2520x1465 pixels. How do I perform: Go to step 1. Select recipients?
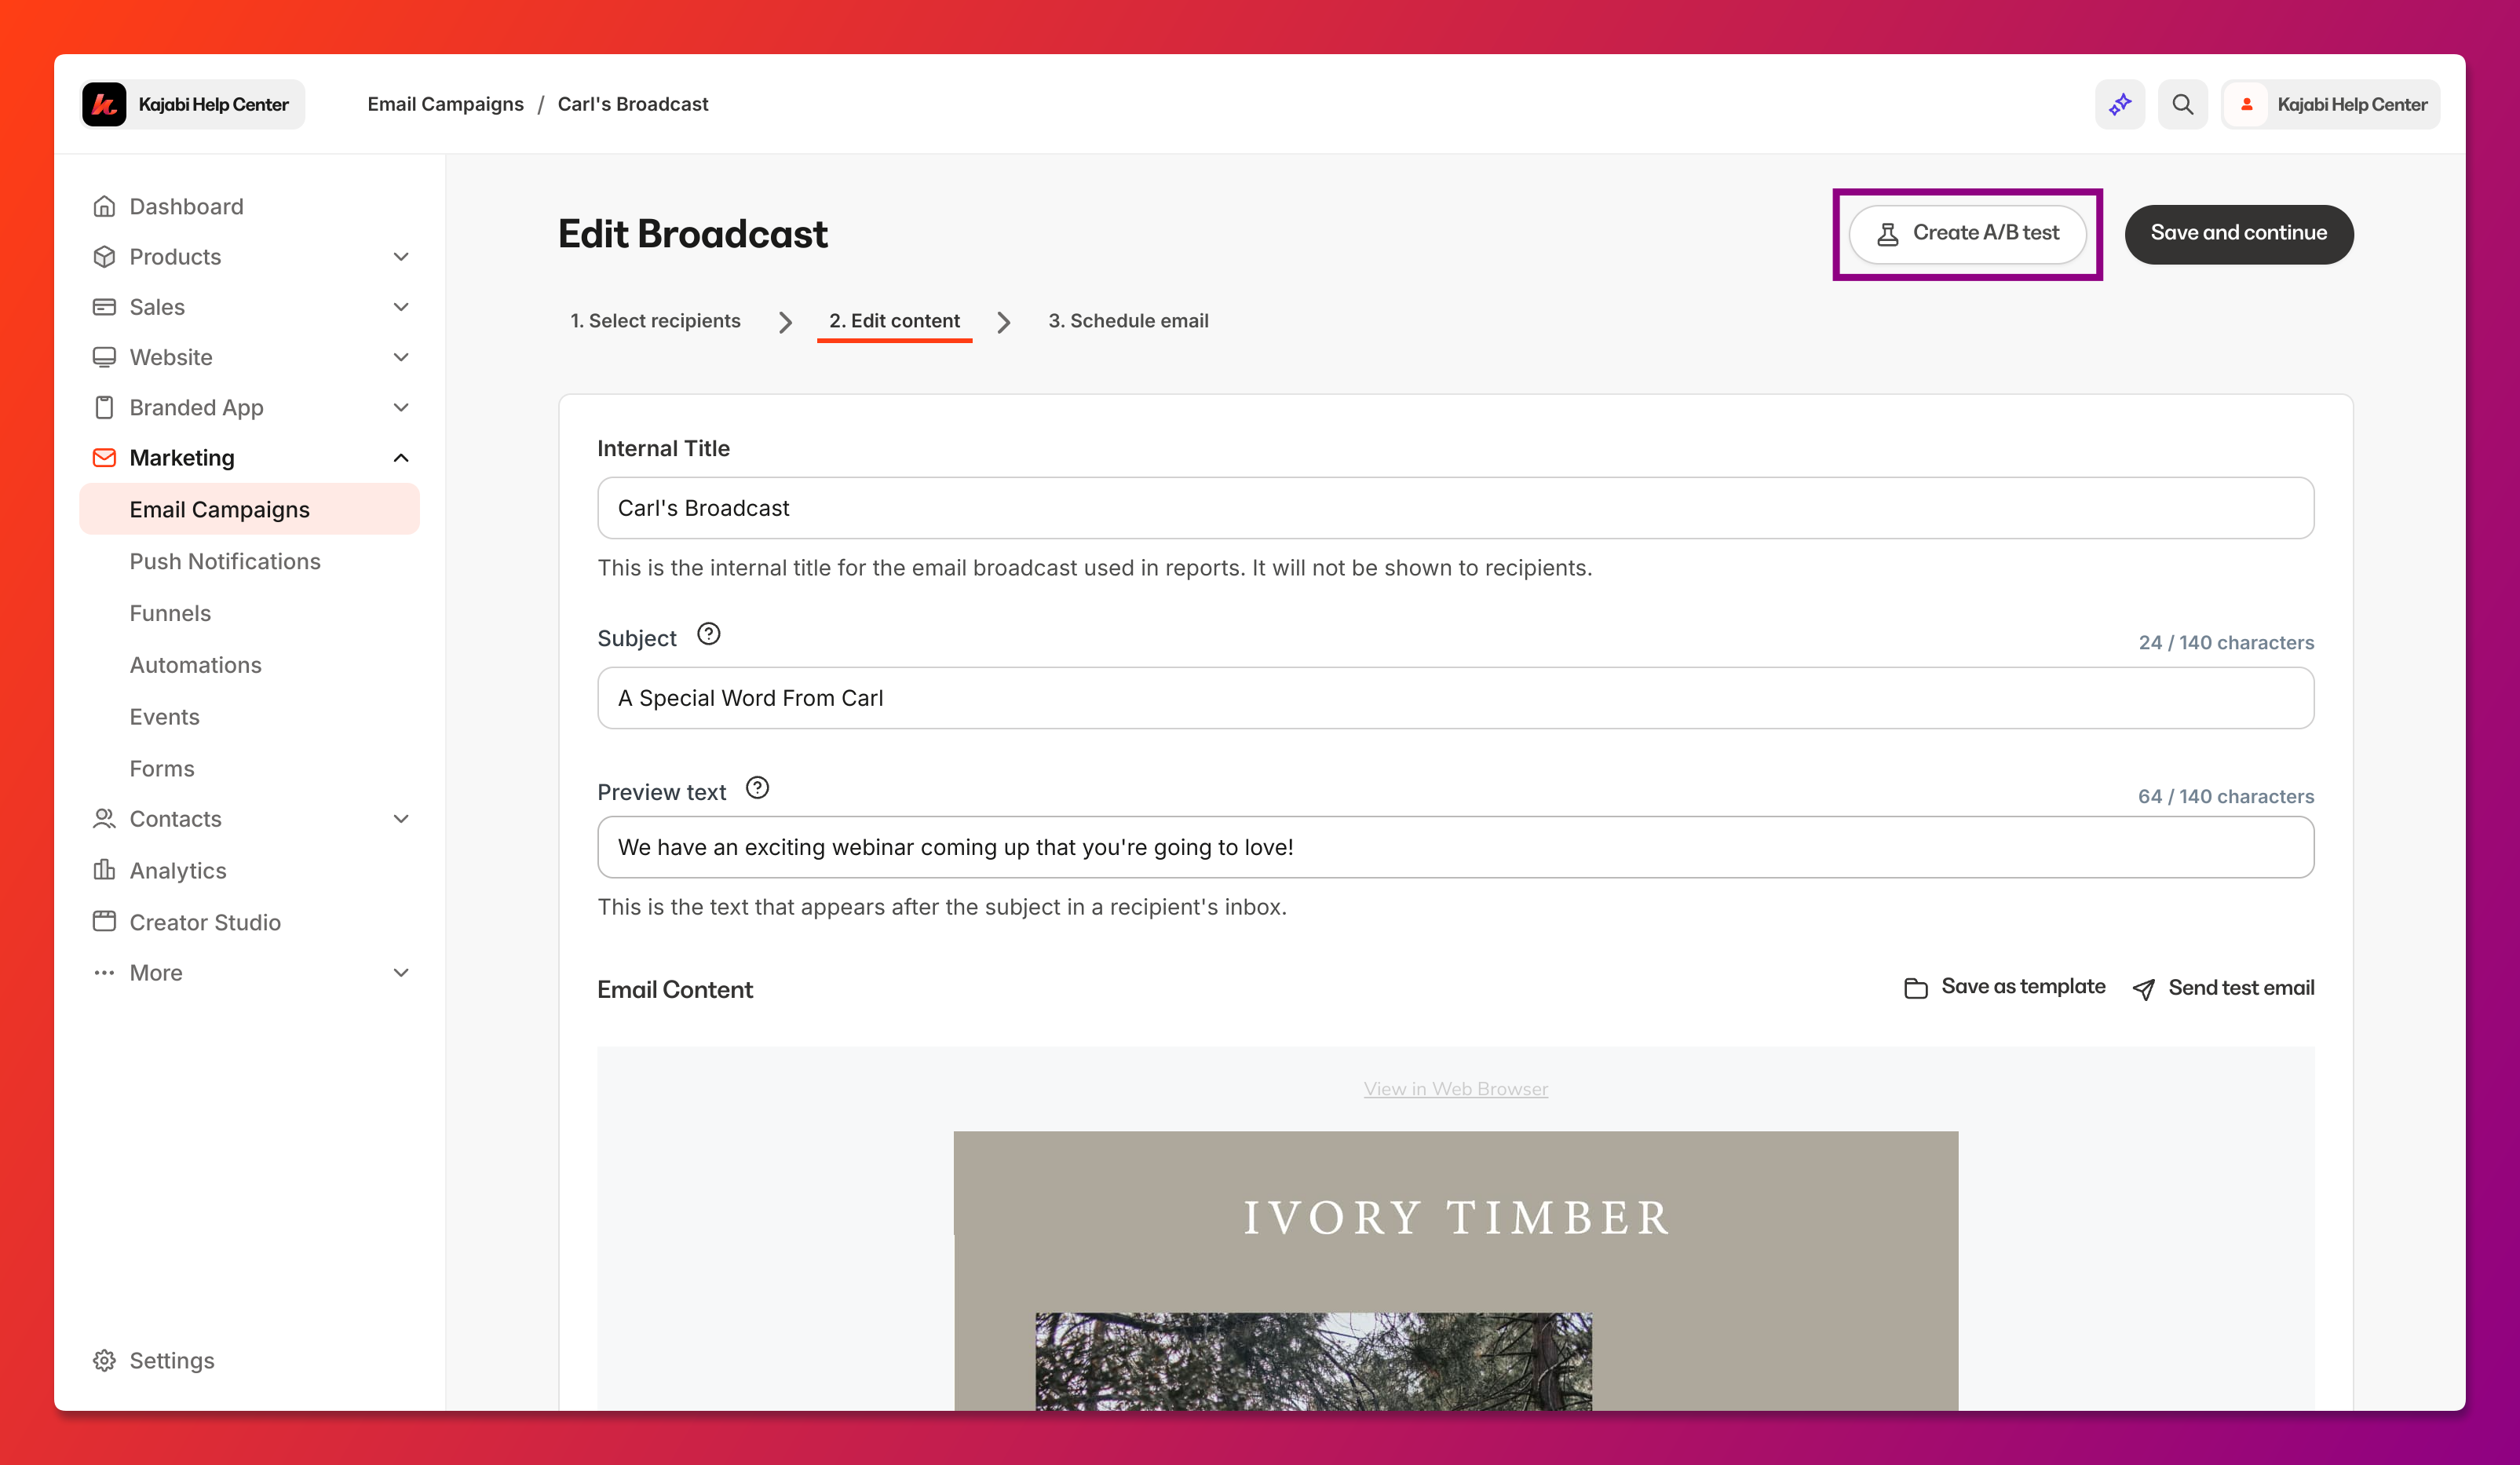(x=655, y=321)
